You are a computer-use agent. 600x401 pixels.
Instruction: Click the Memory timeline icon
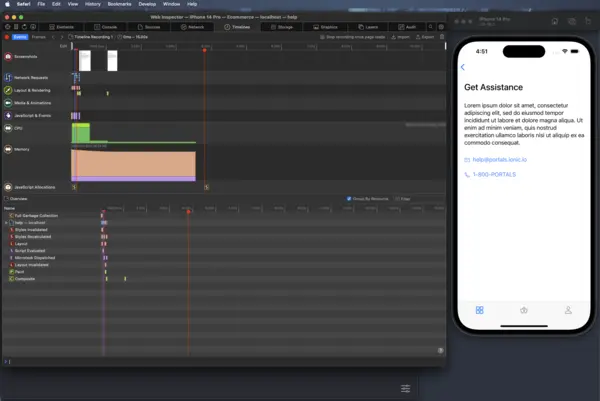click(6, 150)
